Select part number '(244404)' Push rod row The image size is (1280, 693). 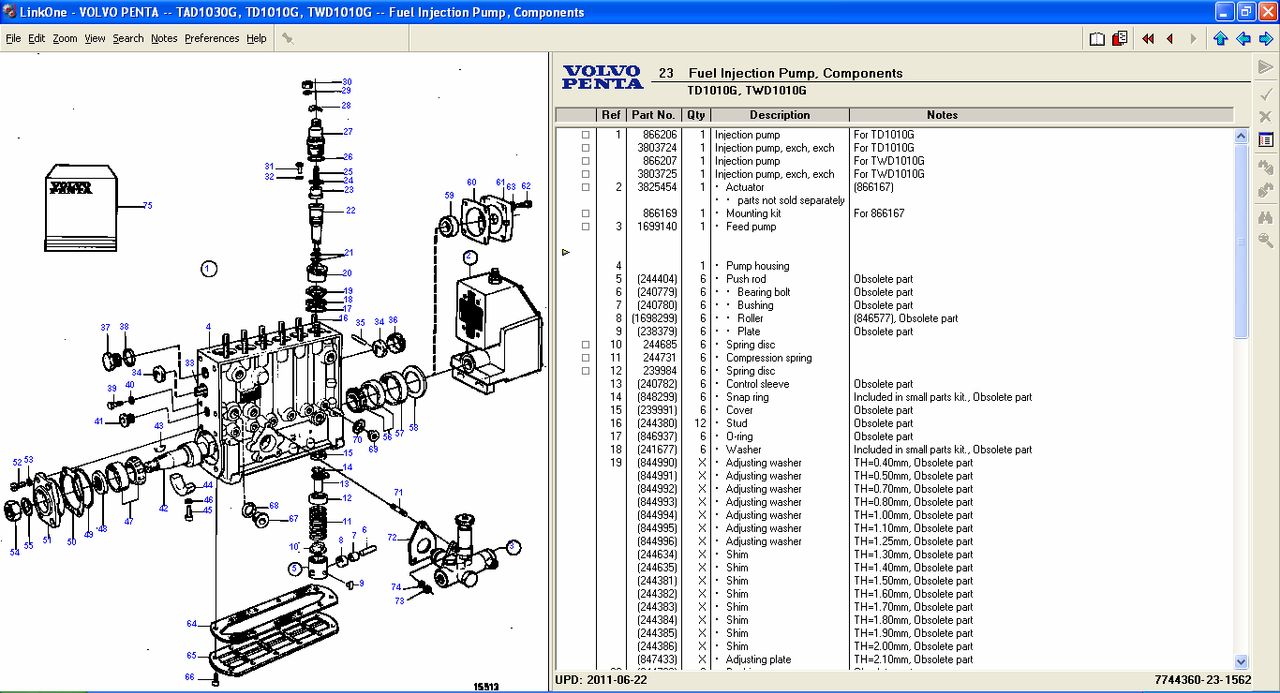coord(657,279)
